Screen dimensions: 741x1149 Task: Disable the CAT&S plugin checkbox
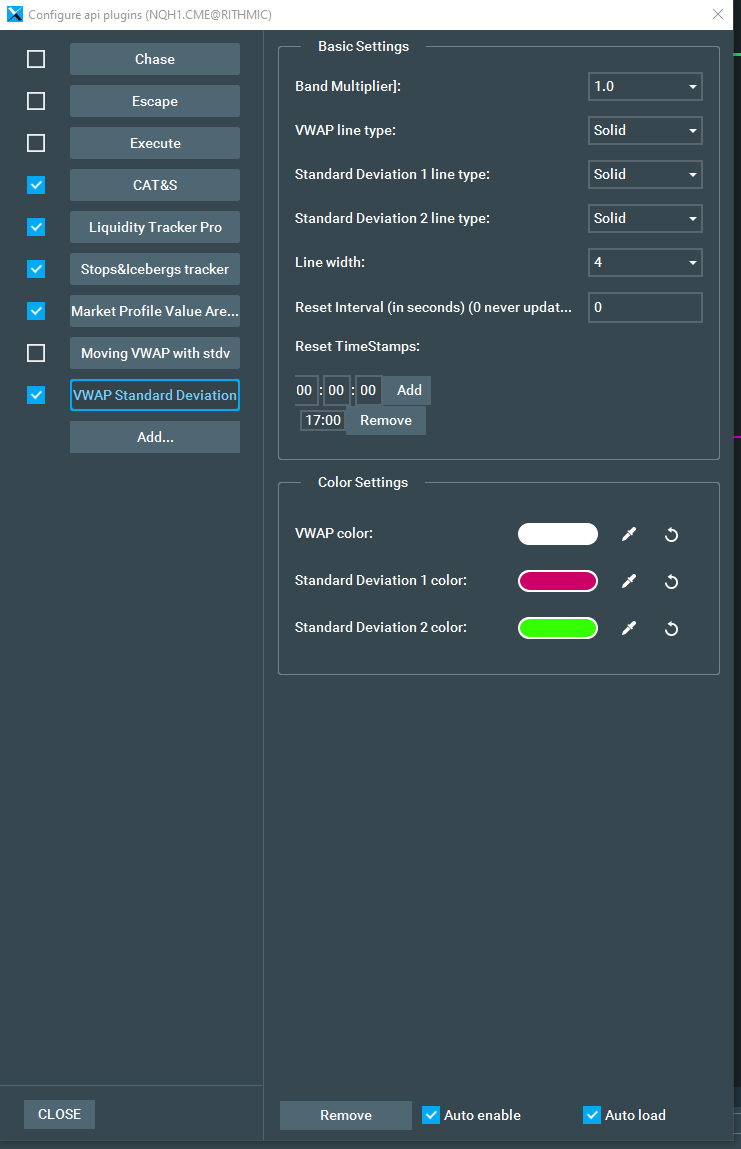pos(36,185)
